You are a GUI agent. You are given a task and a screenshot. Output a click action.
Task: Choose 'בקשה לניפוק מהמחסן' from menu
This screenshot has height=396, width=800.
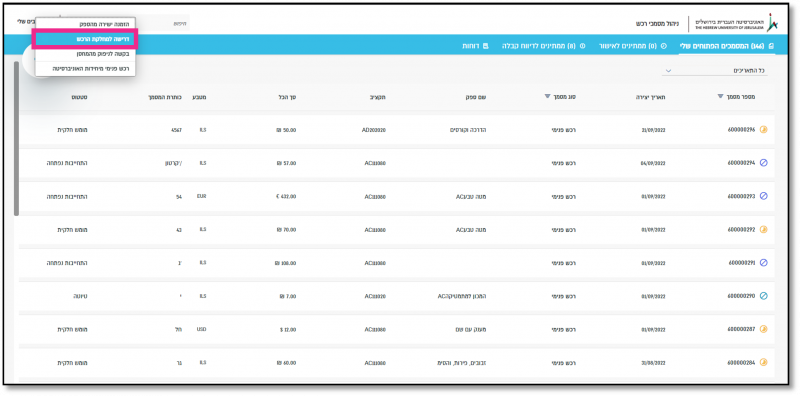(x=85, y=54)
